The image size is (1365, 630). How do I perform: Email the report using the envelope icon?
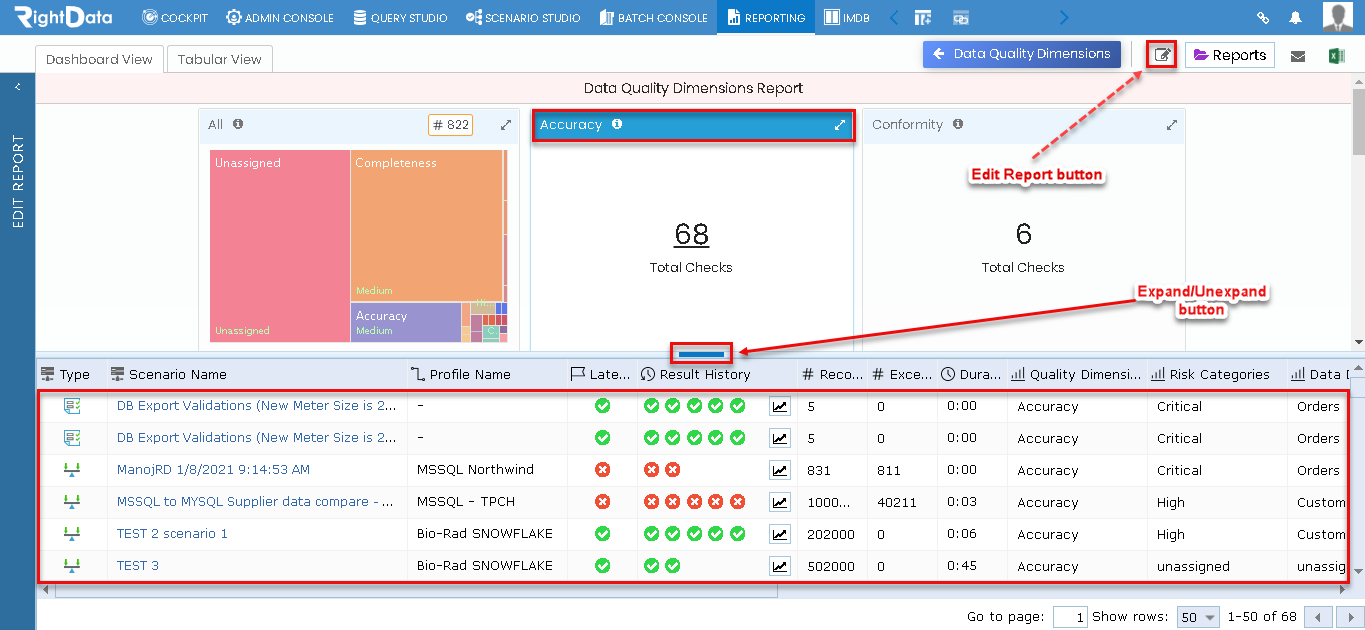point(1299,55)
